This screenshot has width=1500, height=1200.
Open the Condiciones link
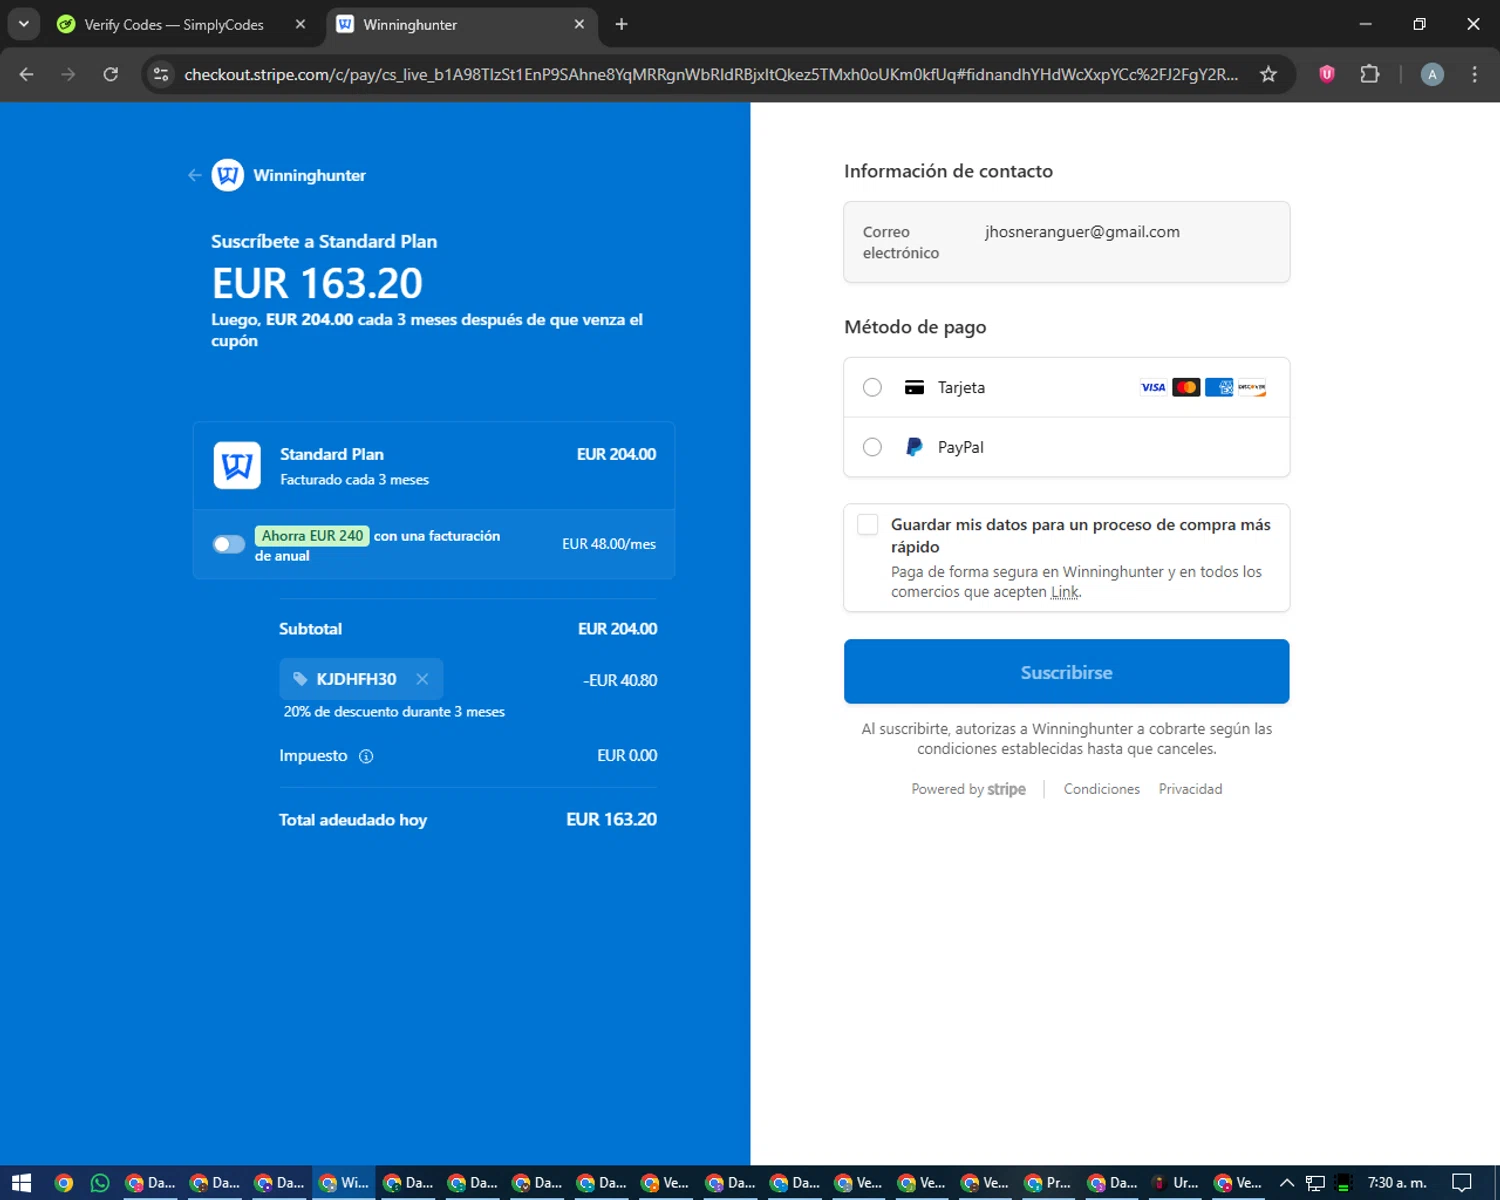[x=1101, y=789]
